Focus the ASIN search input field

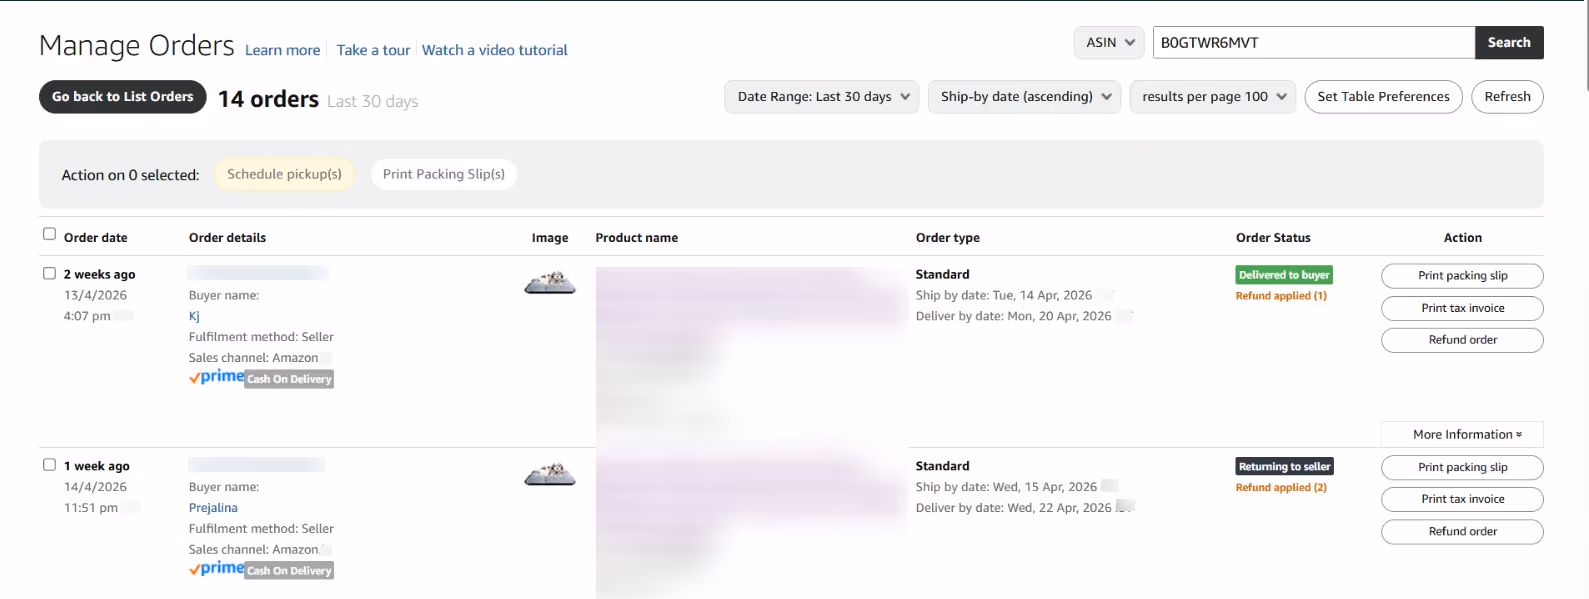pyautogui.click(x=1313, y=43)
